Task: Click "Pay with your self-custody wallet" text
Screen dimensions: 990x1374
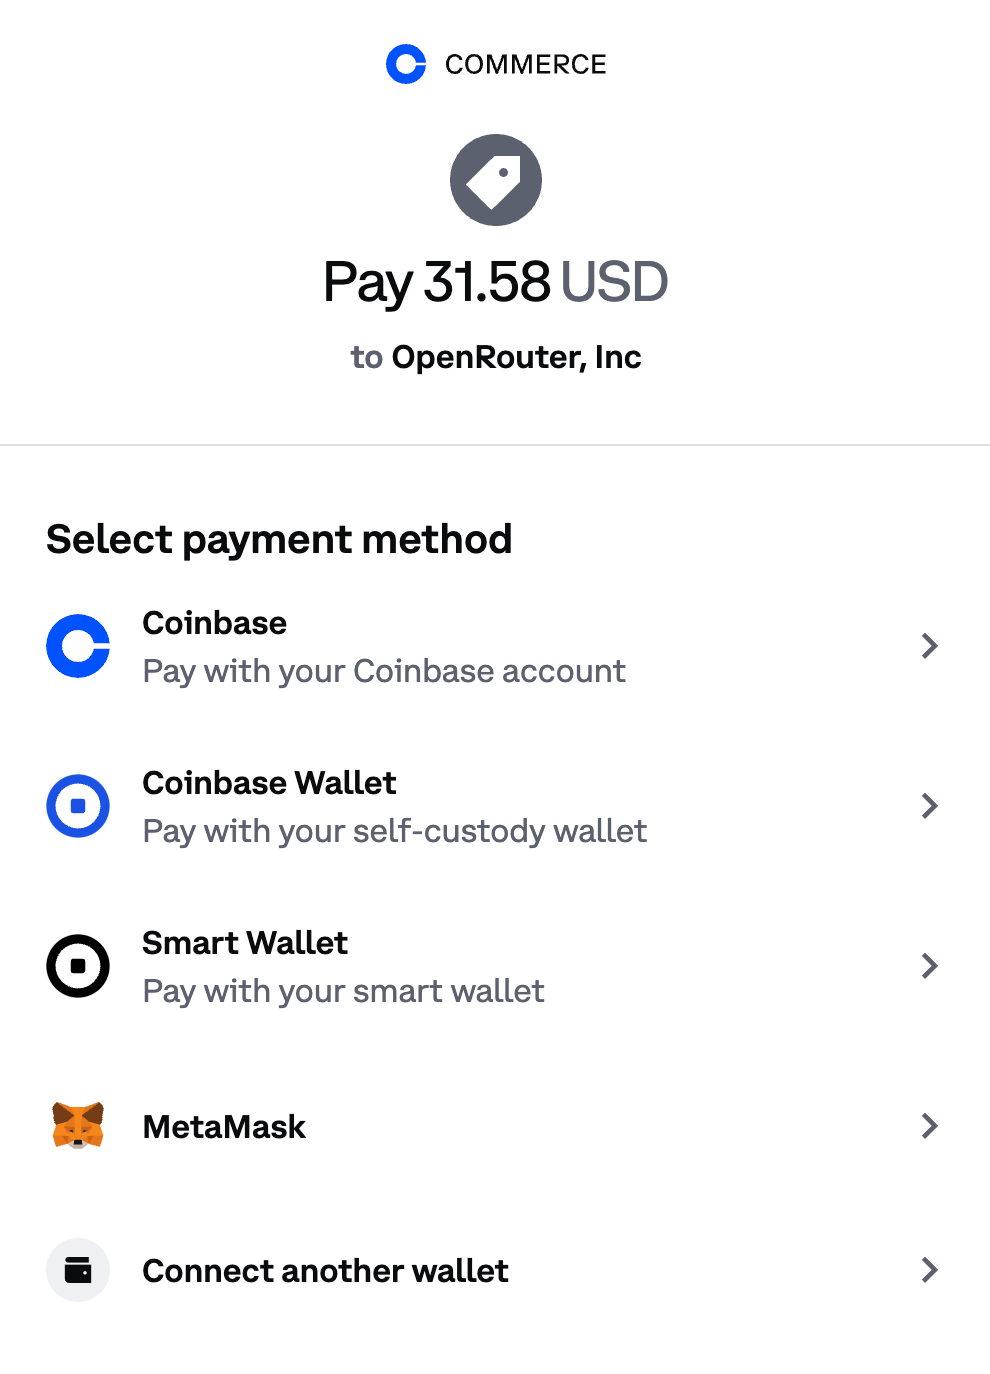Action: click(395, 831)
